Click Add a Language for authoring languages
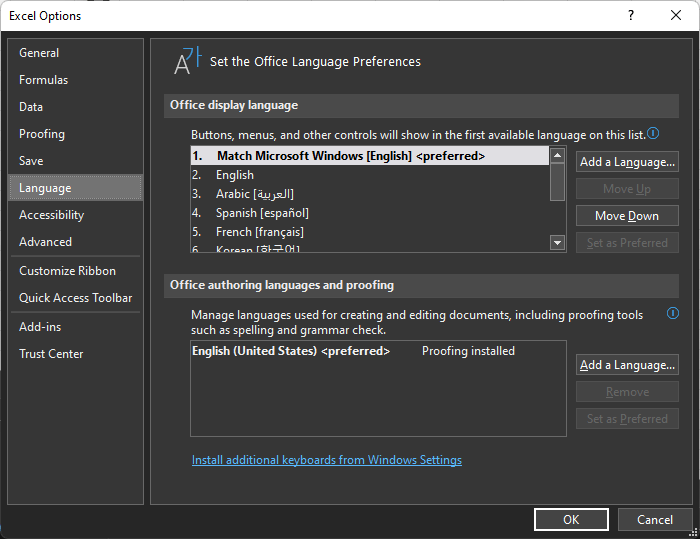The width and height of the screenshot is (700, 539). pos(627,365)
